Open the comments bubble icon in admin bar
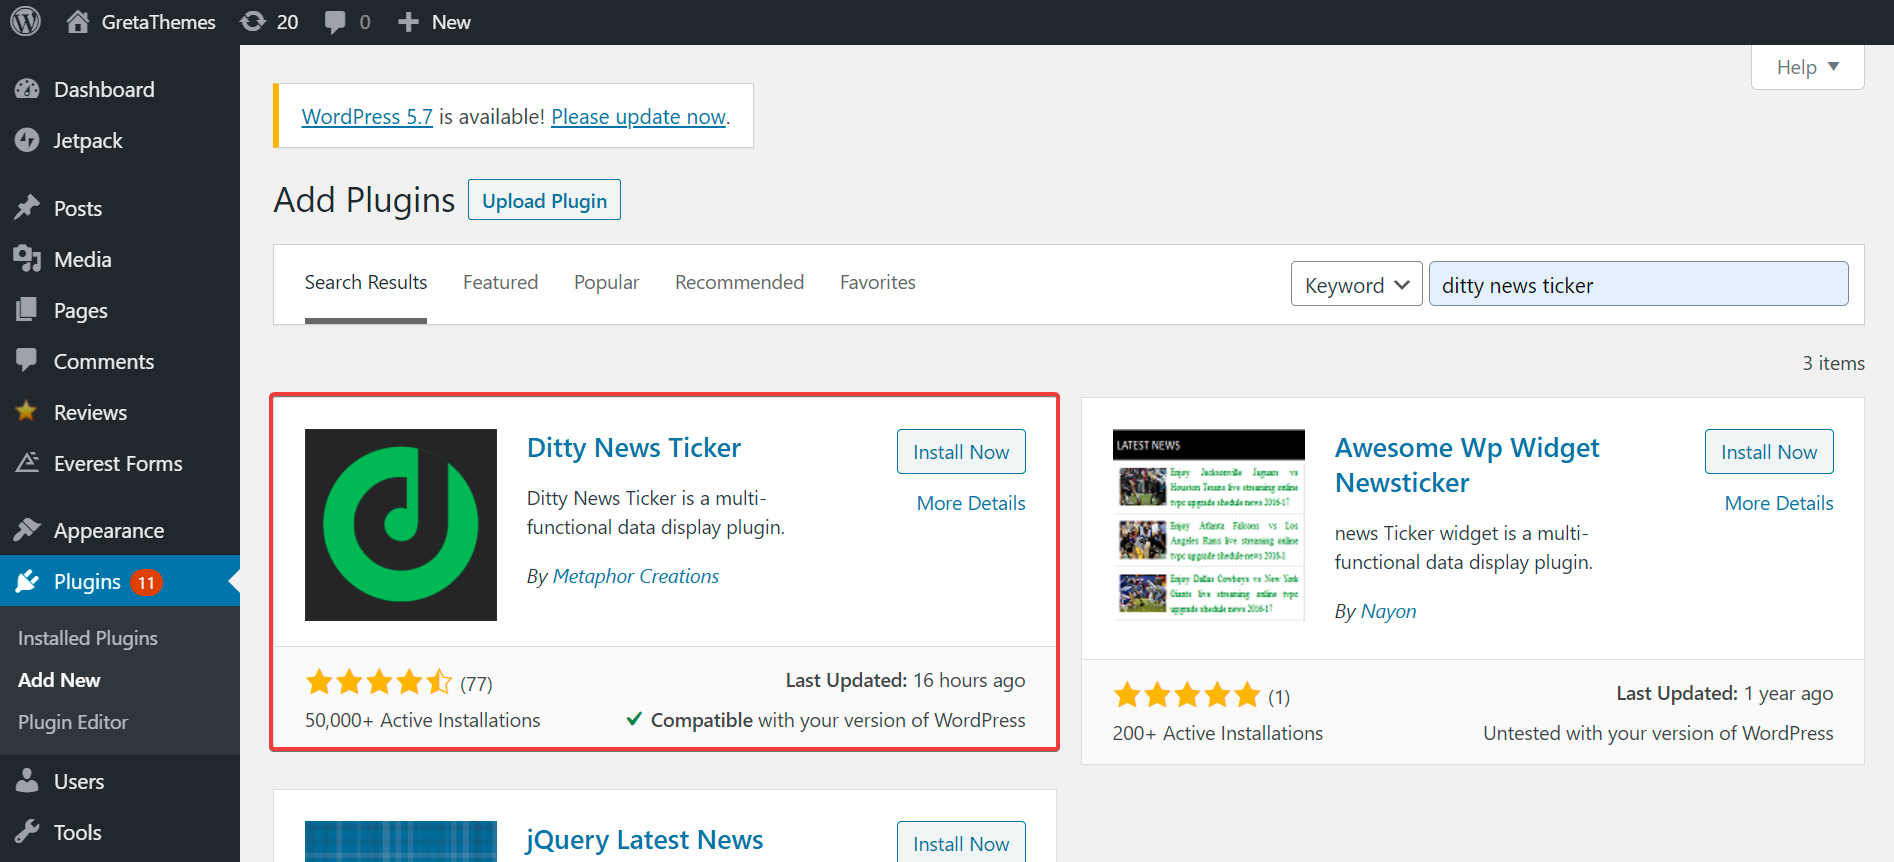This screenshot has width=1894, height=862. 335,22
